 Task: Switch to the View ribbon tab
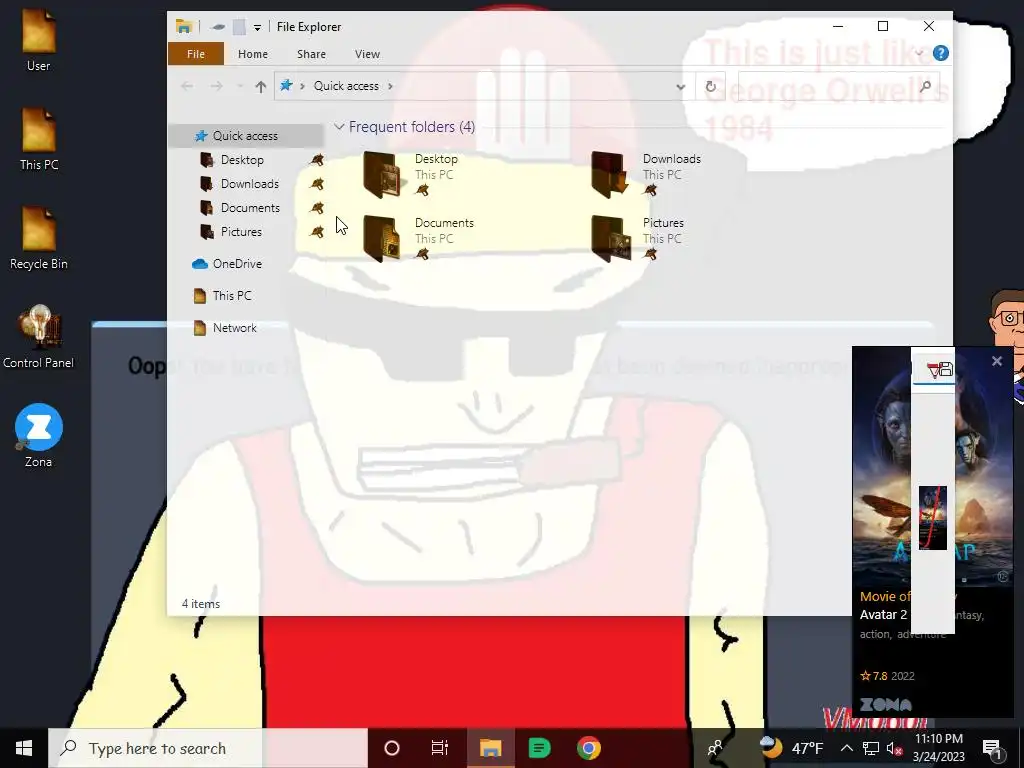point(367,54)
